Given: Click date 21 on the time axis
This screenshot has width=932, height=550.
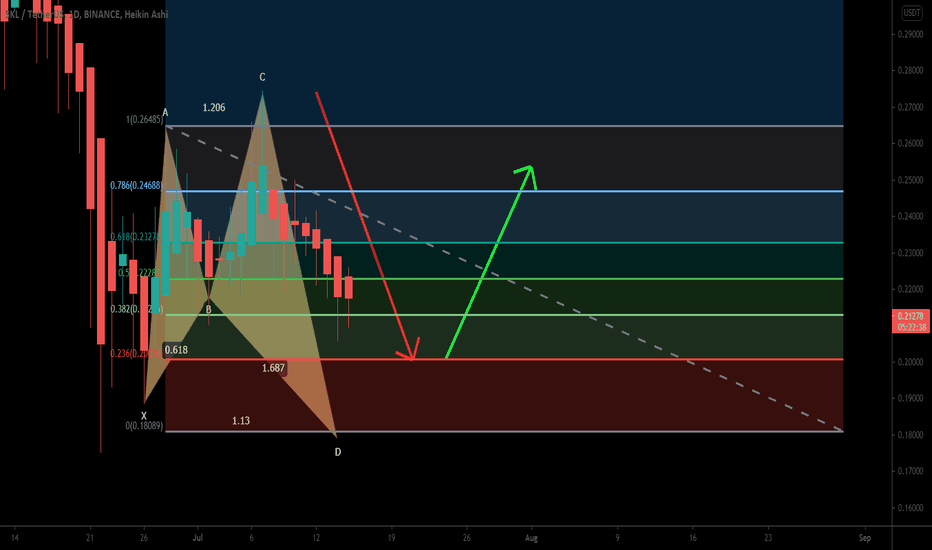Looking at the screenshot, I should point(90,538).
